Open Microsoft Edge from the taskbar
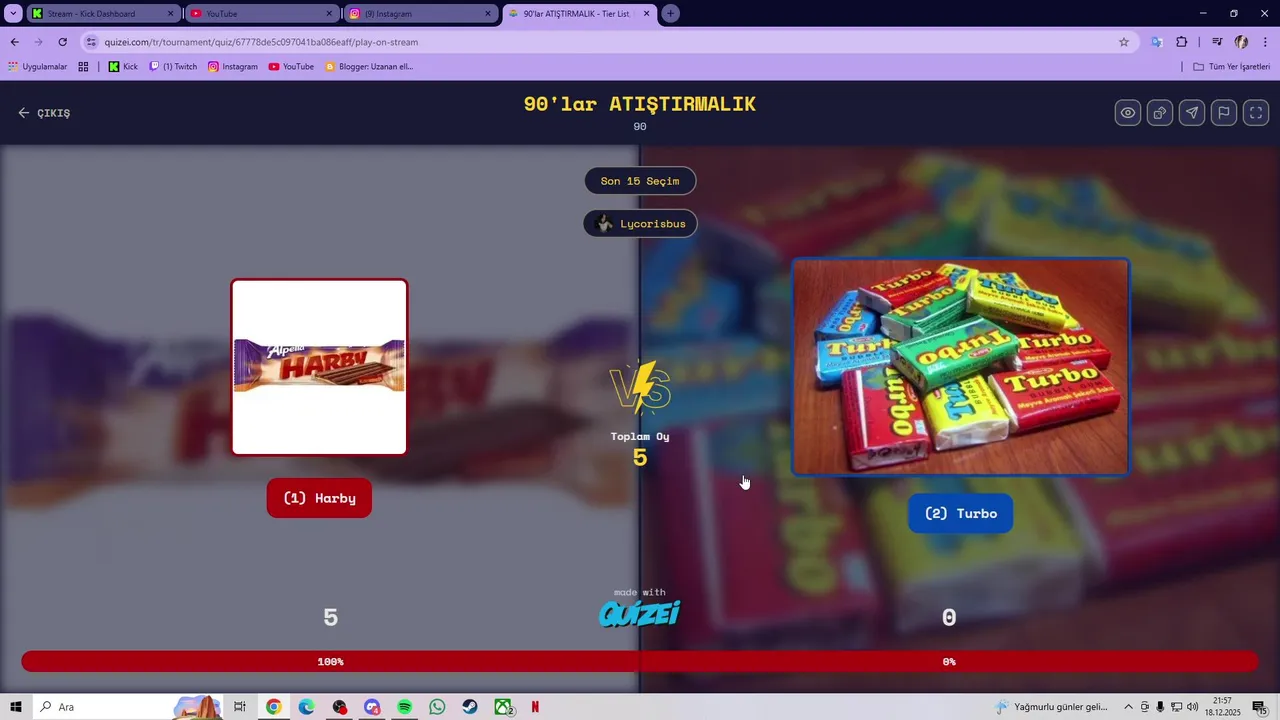 [x=306, y=707]
